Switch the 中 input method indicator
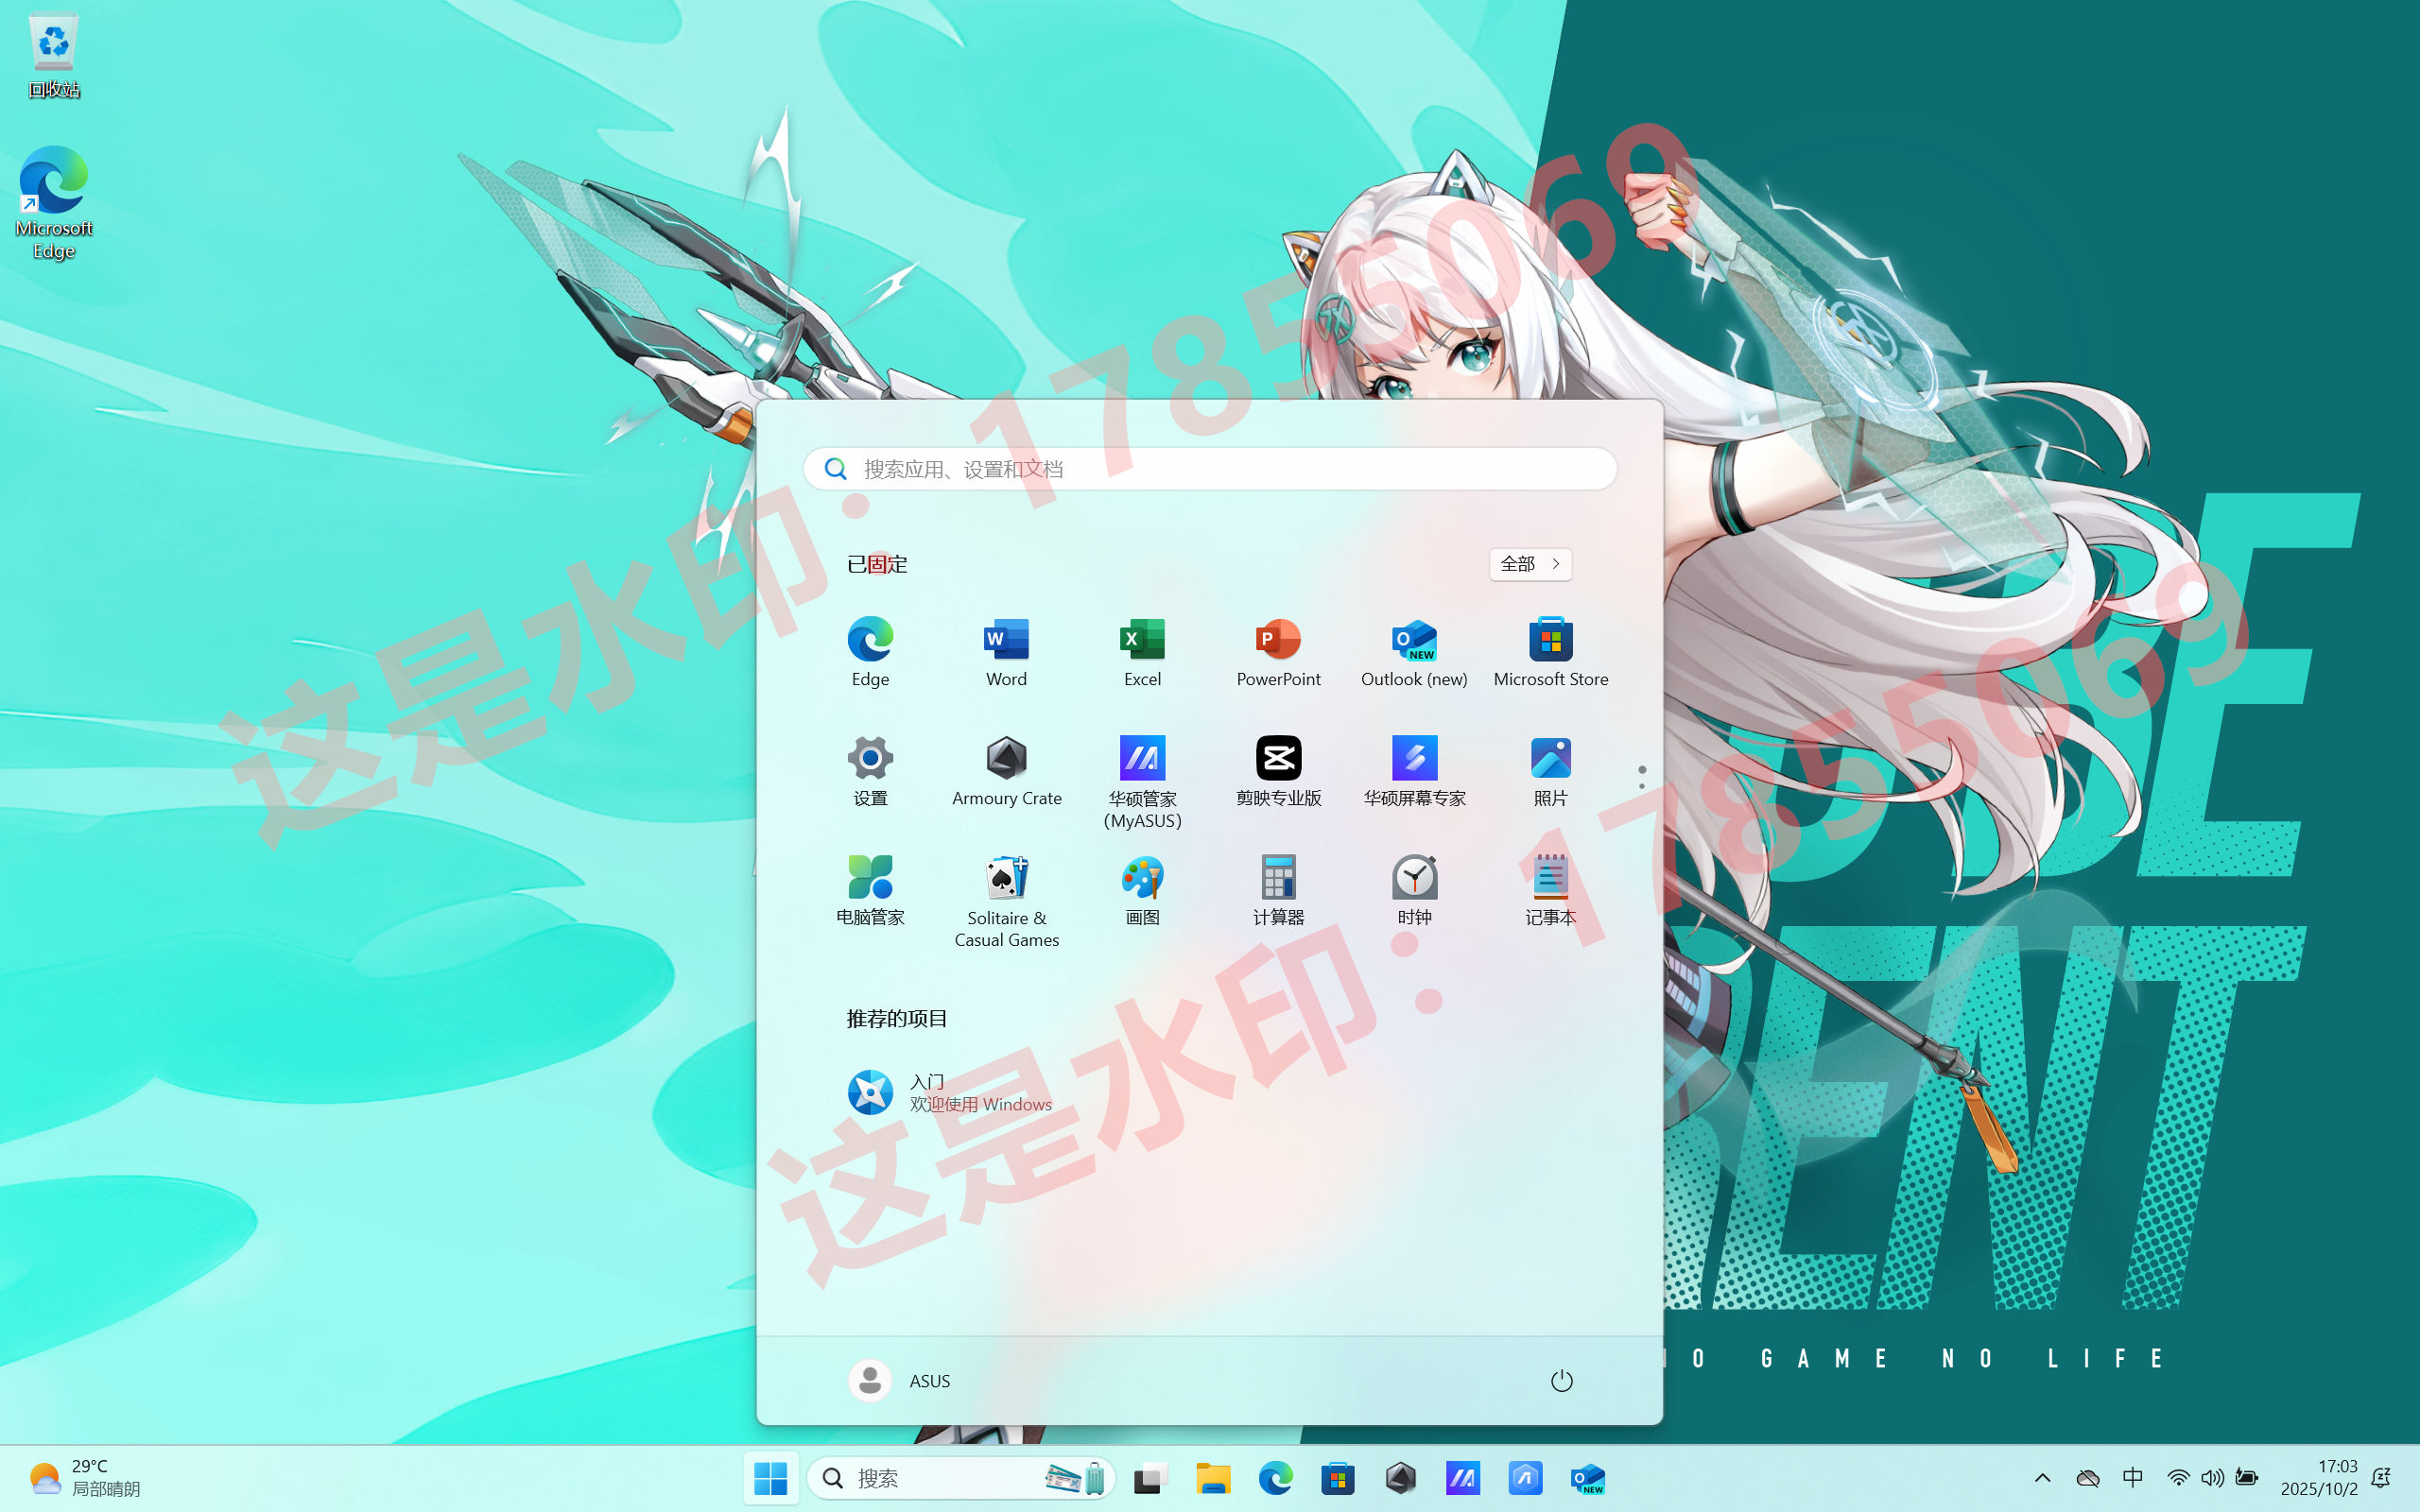Viewport: 2420px width, 1512px height. coord(2132,1478)
